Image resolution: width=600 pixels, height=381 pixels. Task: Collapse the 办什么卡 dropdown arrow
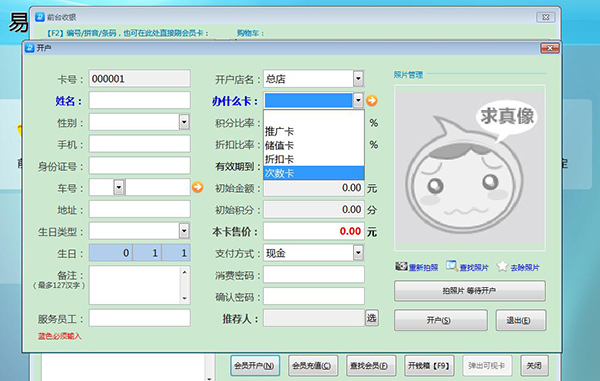[358, 100]
